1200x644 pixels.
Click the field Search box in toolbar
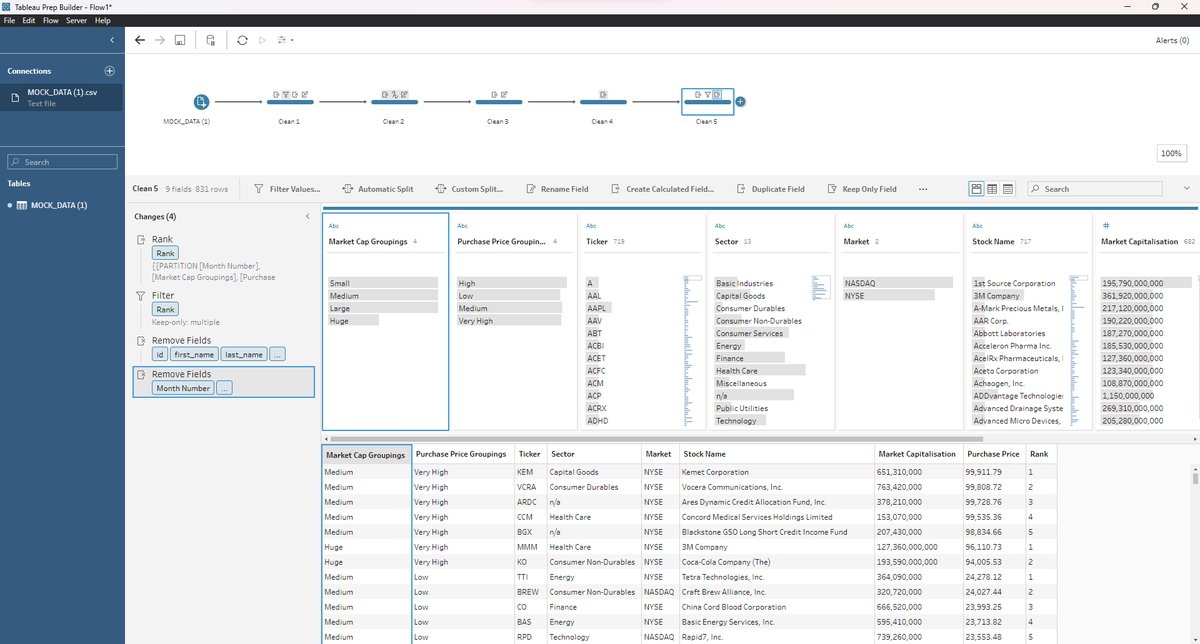(x=1095, y=188)
